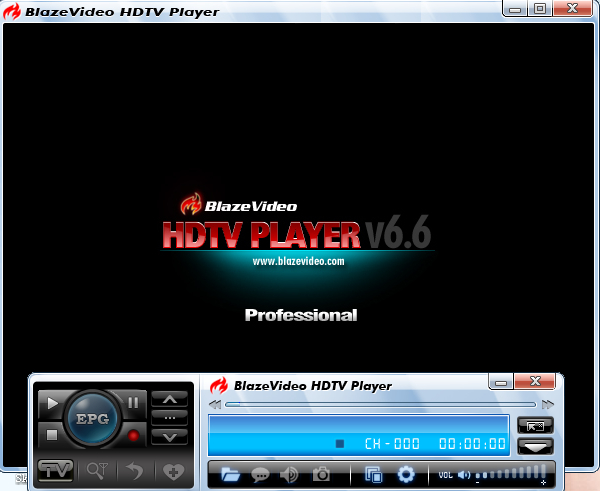600x491 pixels.
Task: Click the channel search magnifier icon
Action: click(98, 470)
